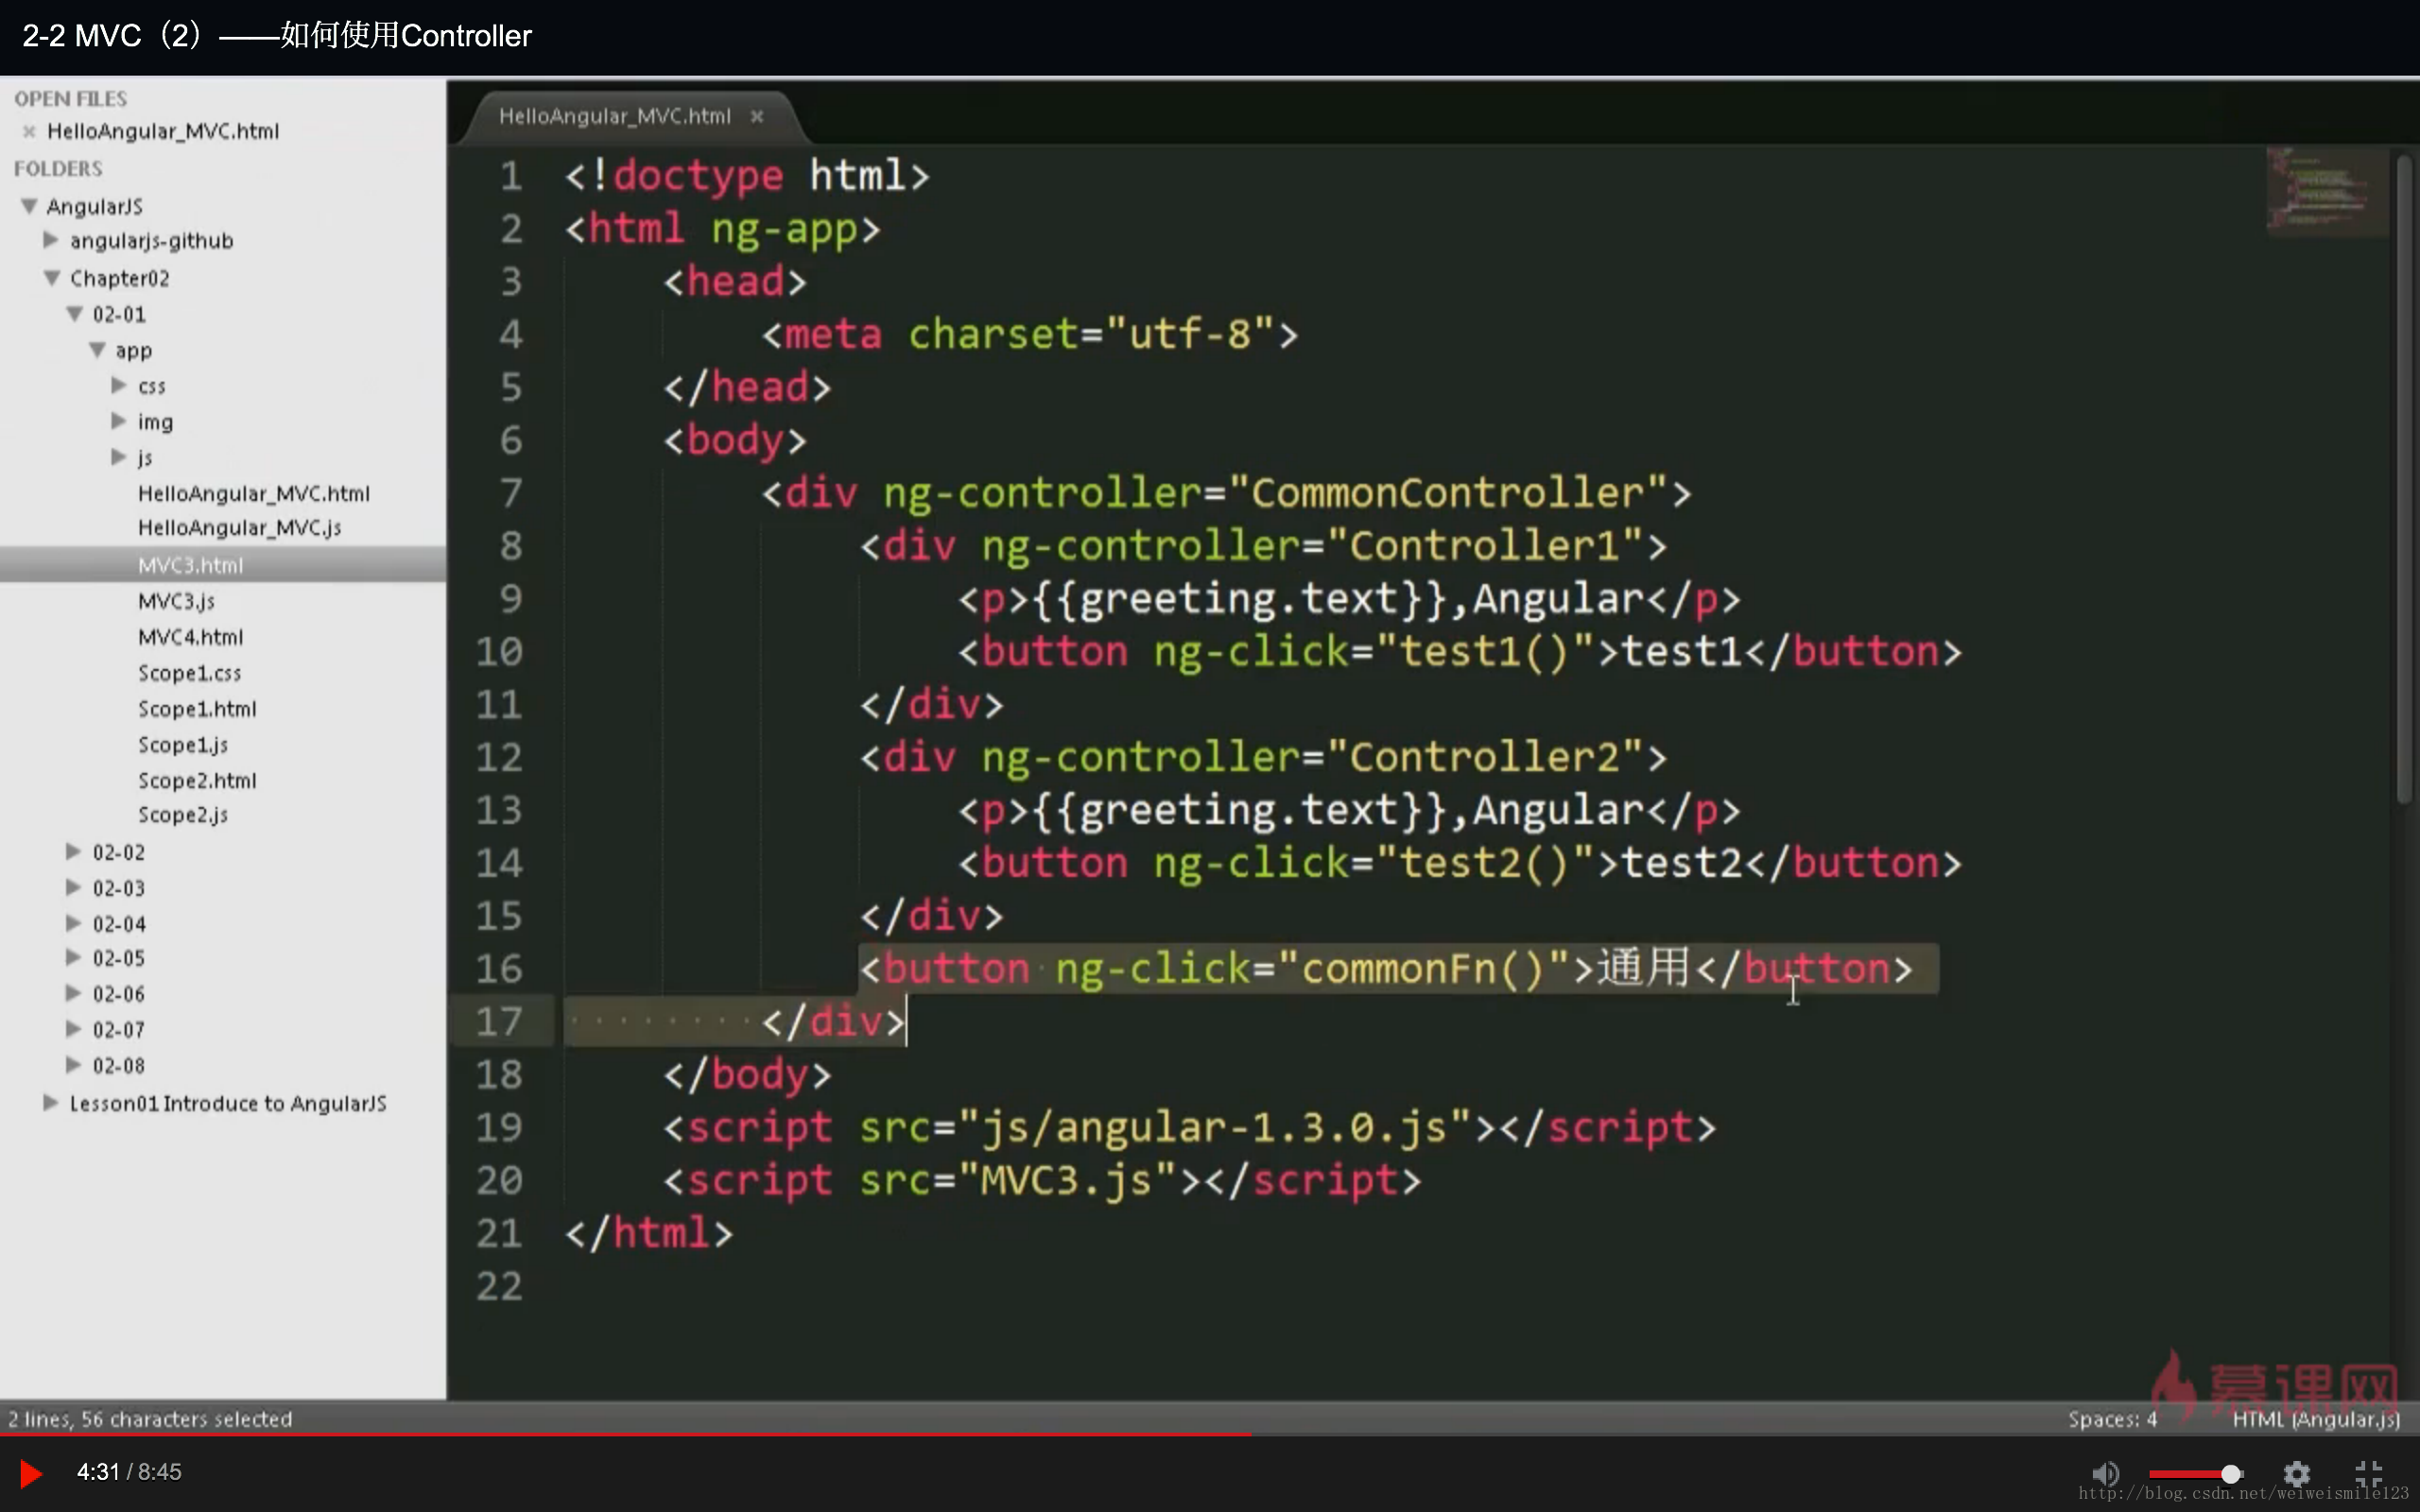Click the editor vertical scrollbar
Image resolution: width=2420 pixels, height=1512 pixels.
tap(2405, 480)
